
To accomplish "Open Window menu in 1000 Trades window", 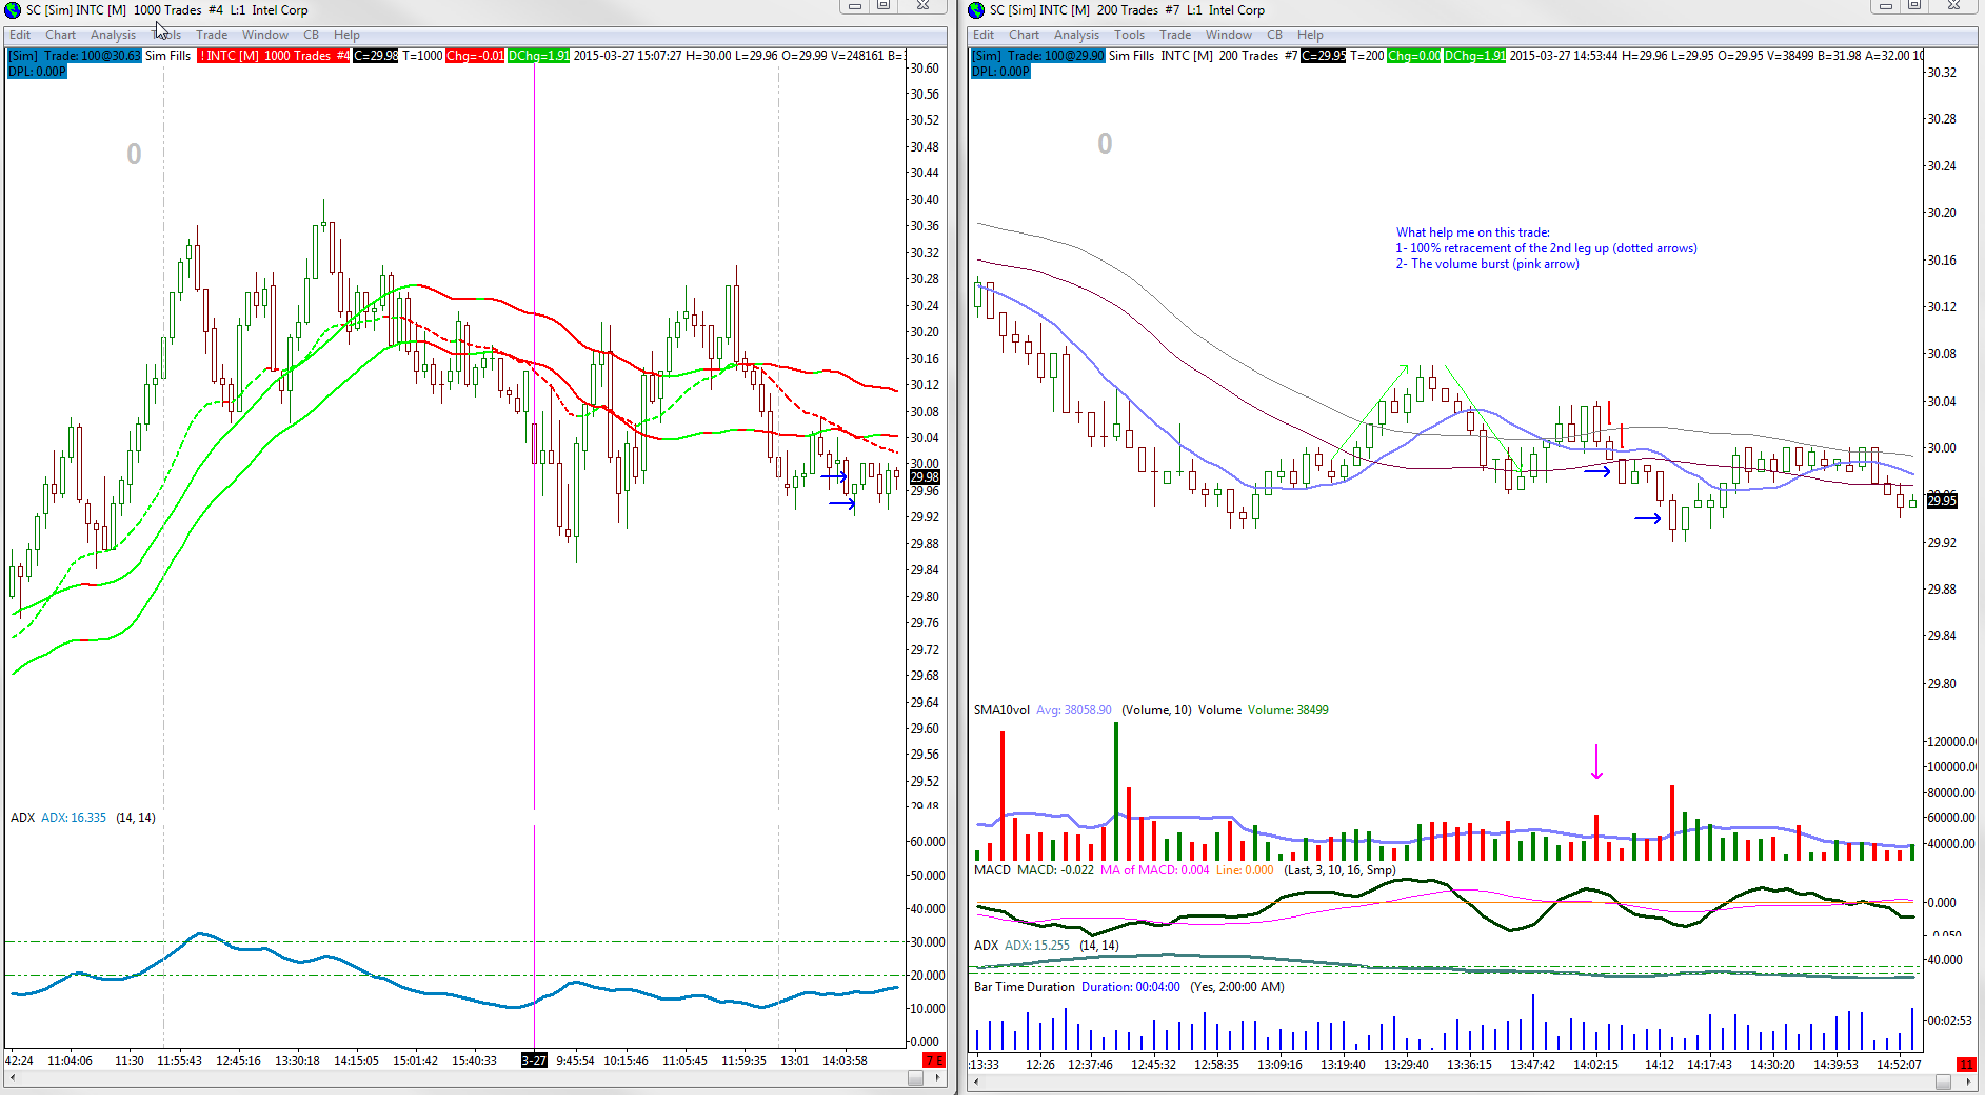I will 265,34.
